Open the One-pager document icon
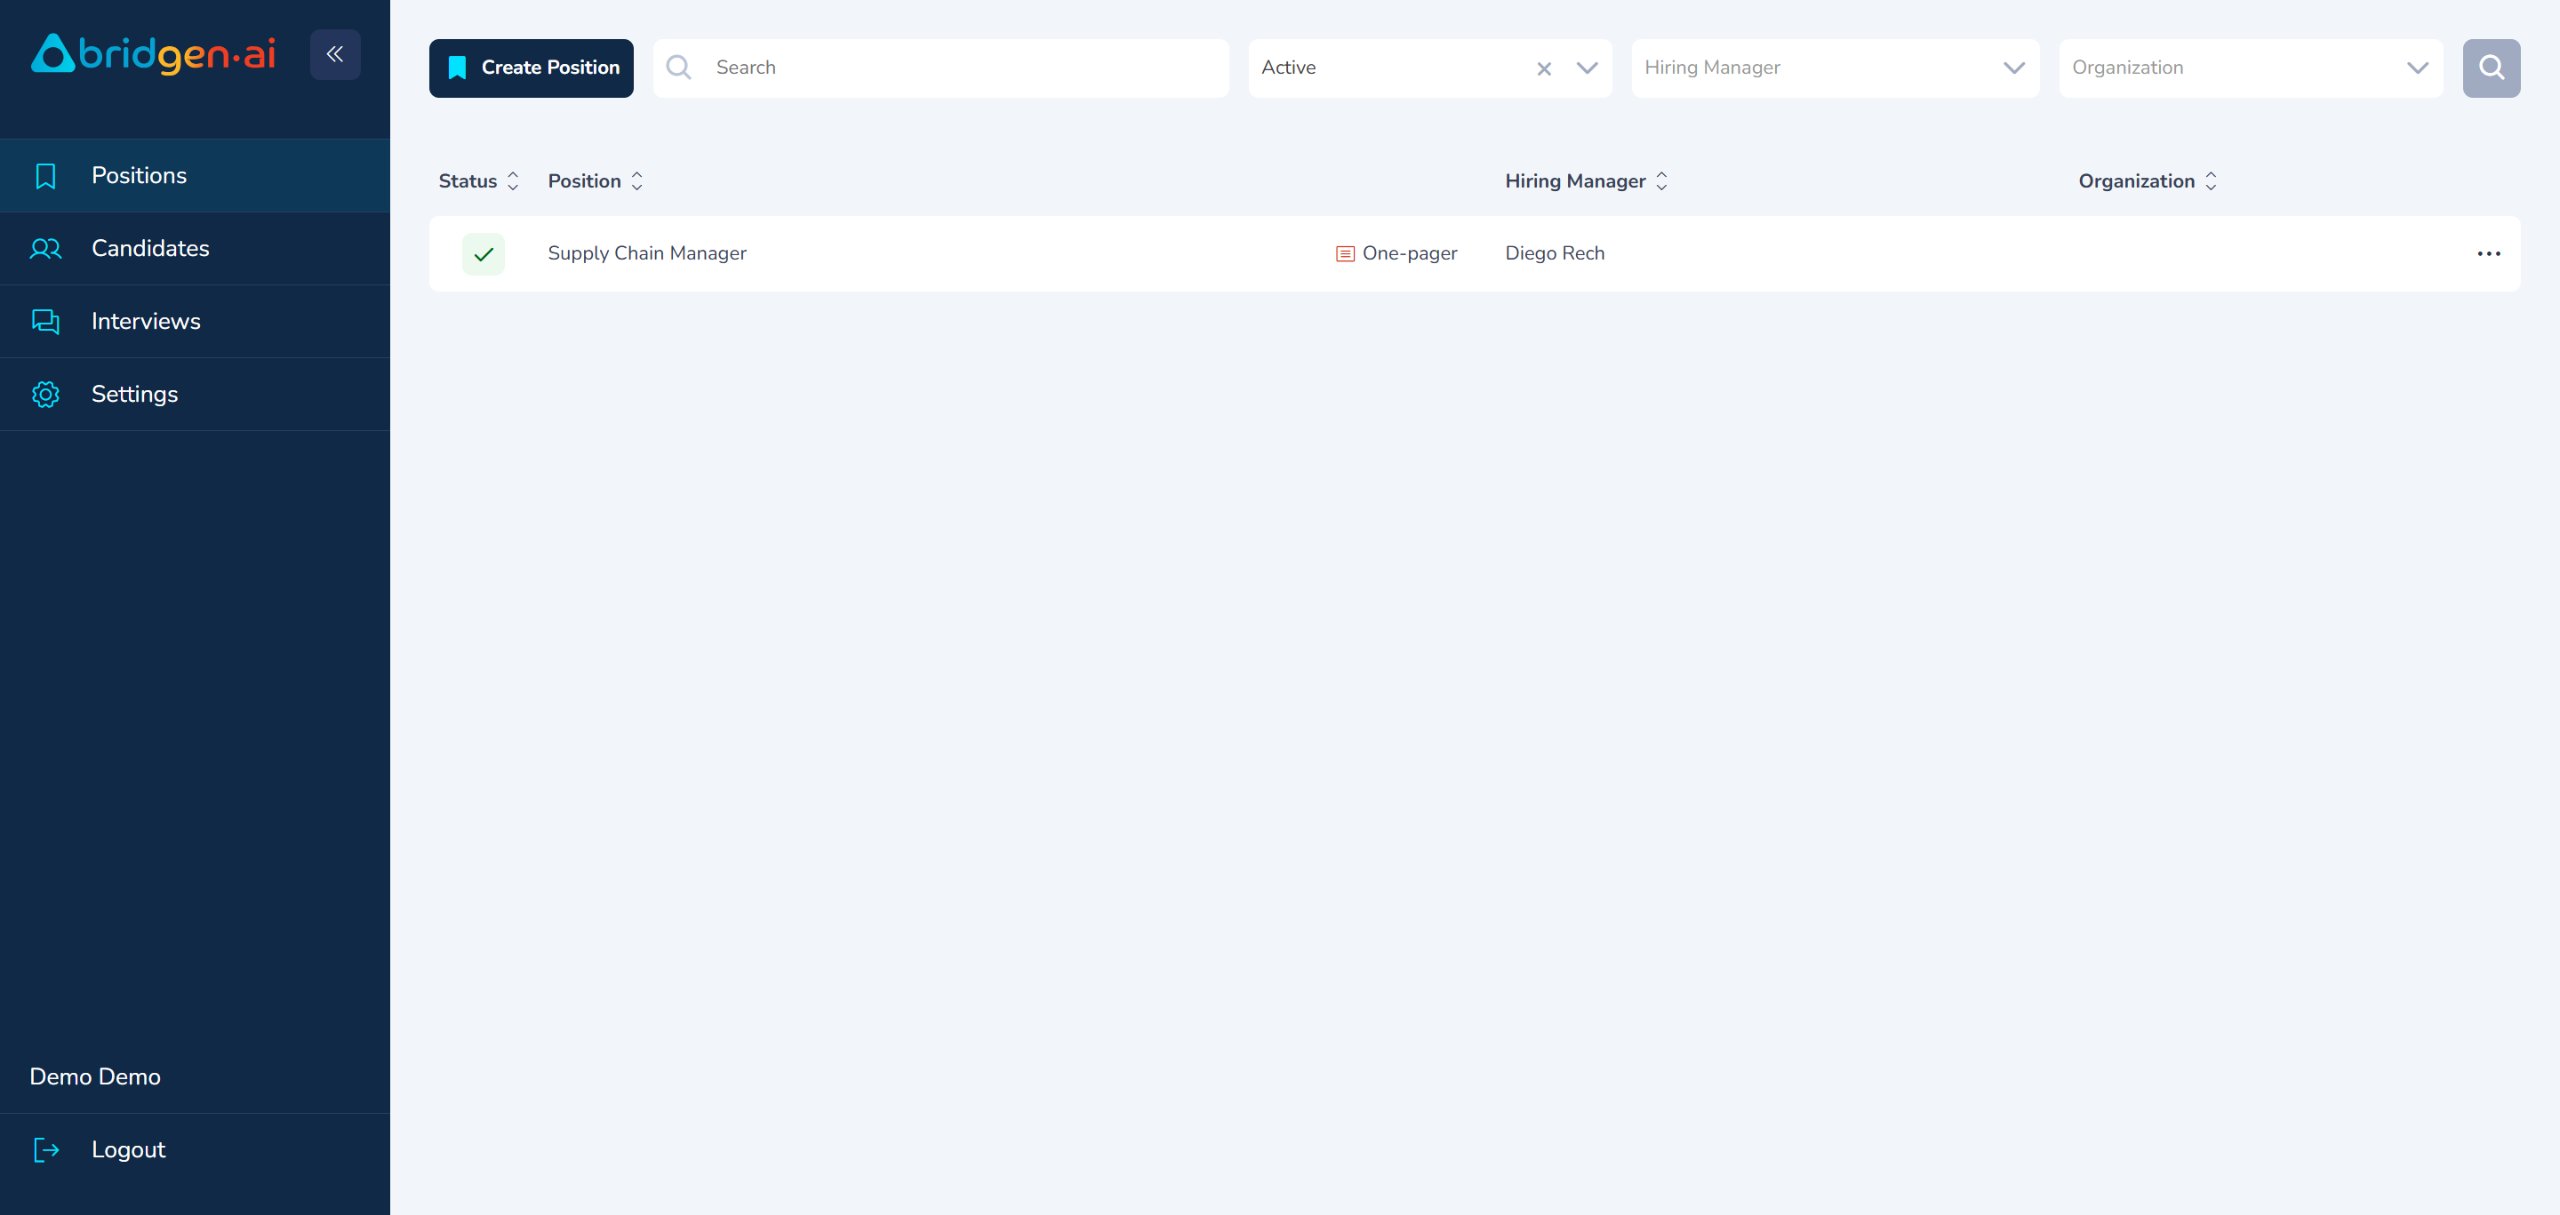This screenshot has height=1215, width=2560. coord(1345,254)
